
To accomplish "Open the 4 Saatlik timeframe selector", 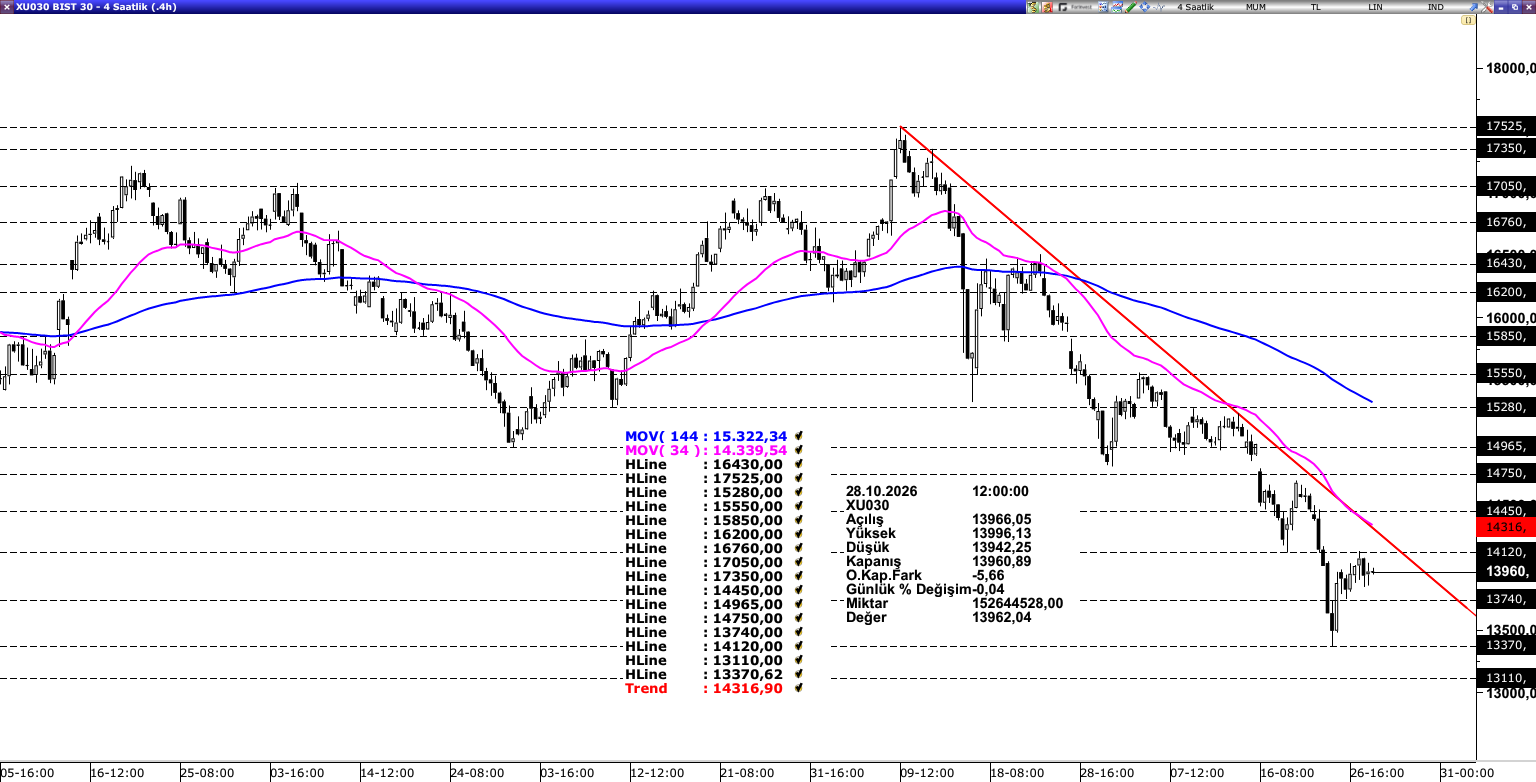I will coord(1195,7).
